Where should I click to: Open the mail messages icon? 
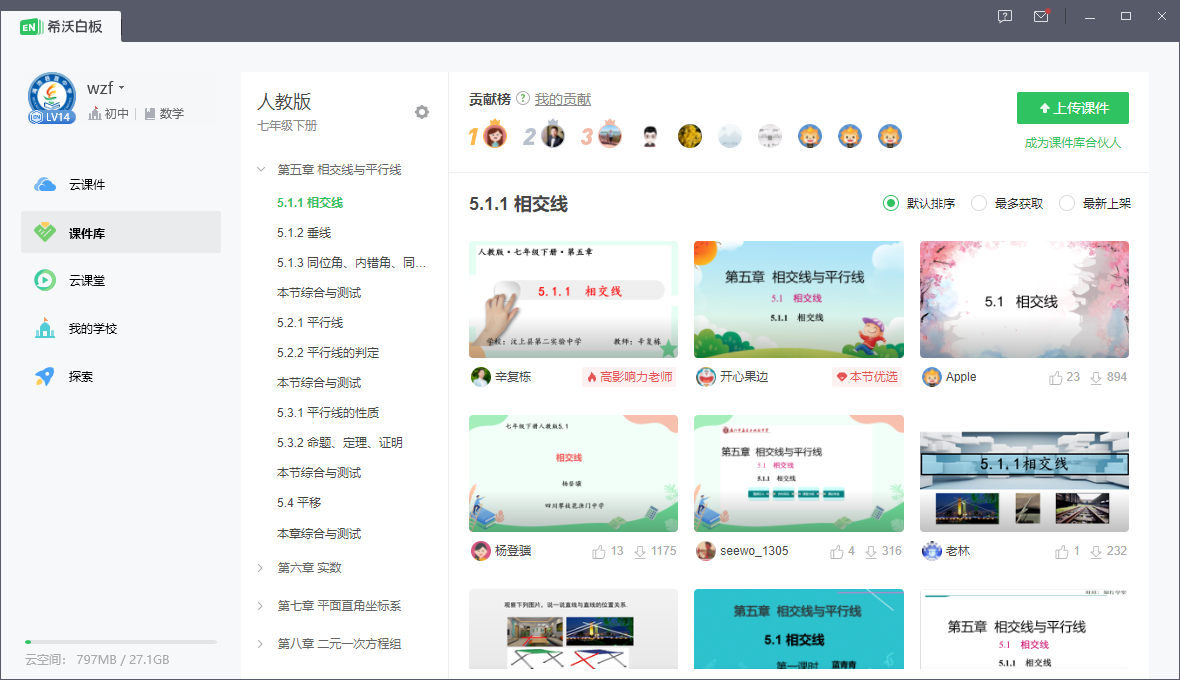click(x=1041, y=16)
